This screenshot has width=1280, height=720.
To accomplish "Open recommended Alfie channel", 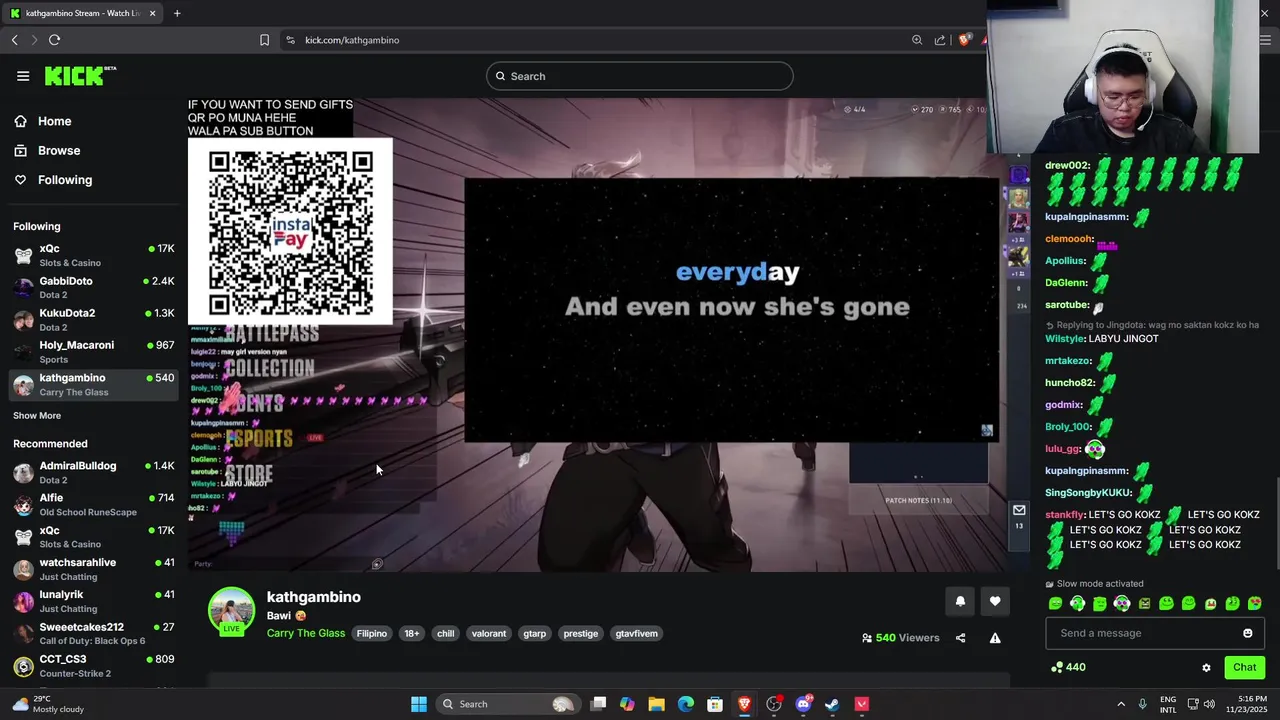I will pos(94,505).
